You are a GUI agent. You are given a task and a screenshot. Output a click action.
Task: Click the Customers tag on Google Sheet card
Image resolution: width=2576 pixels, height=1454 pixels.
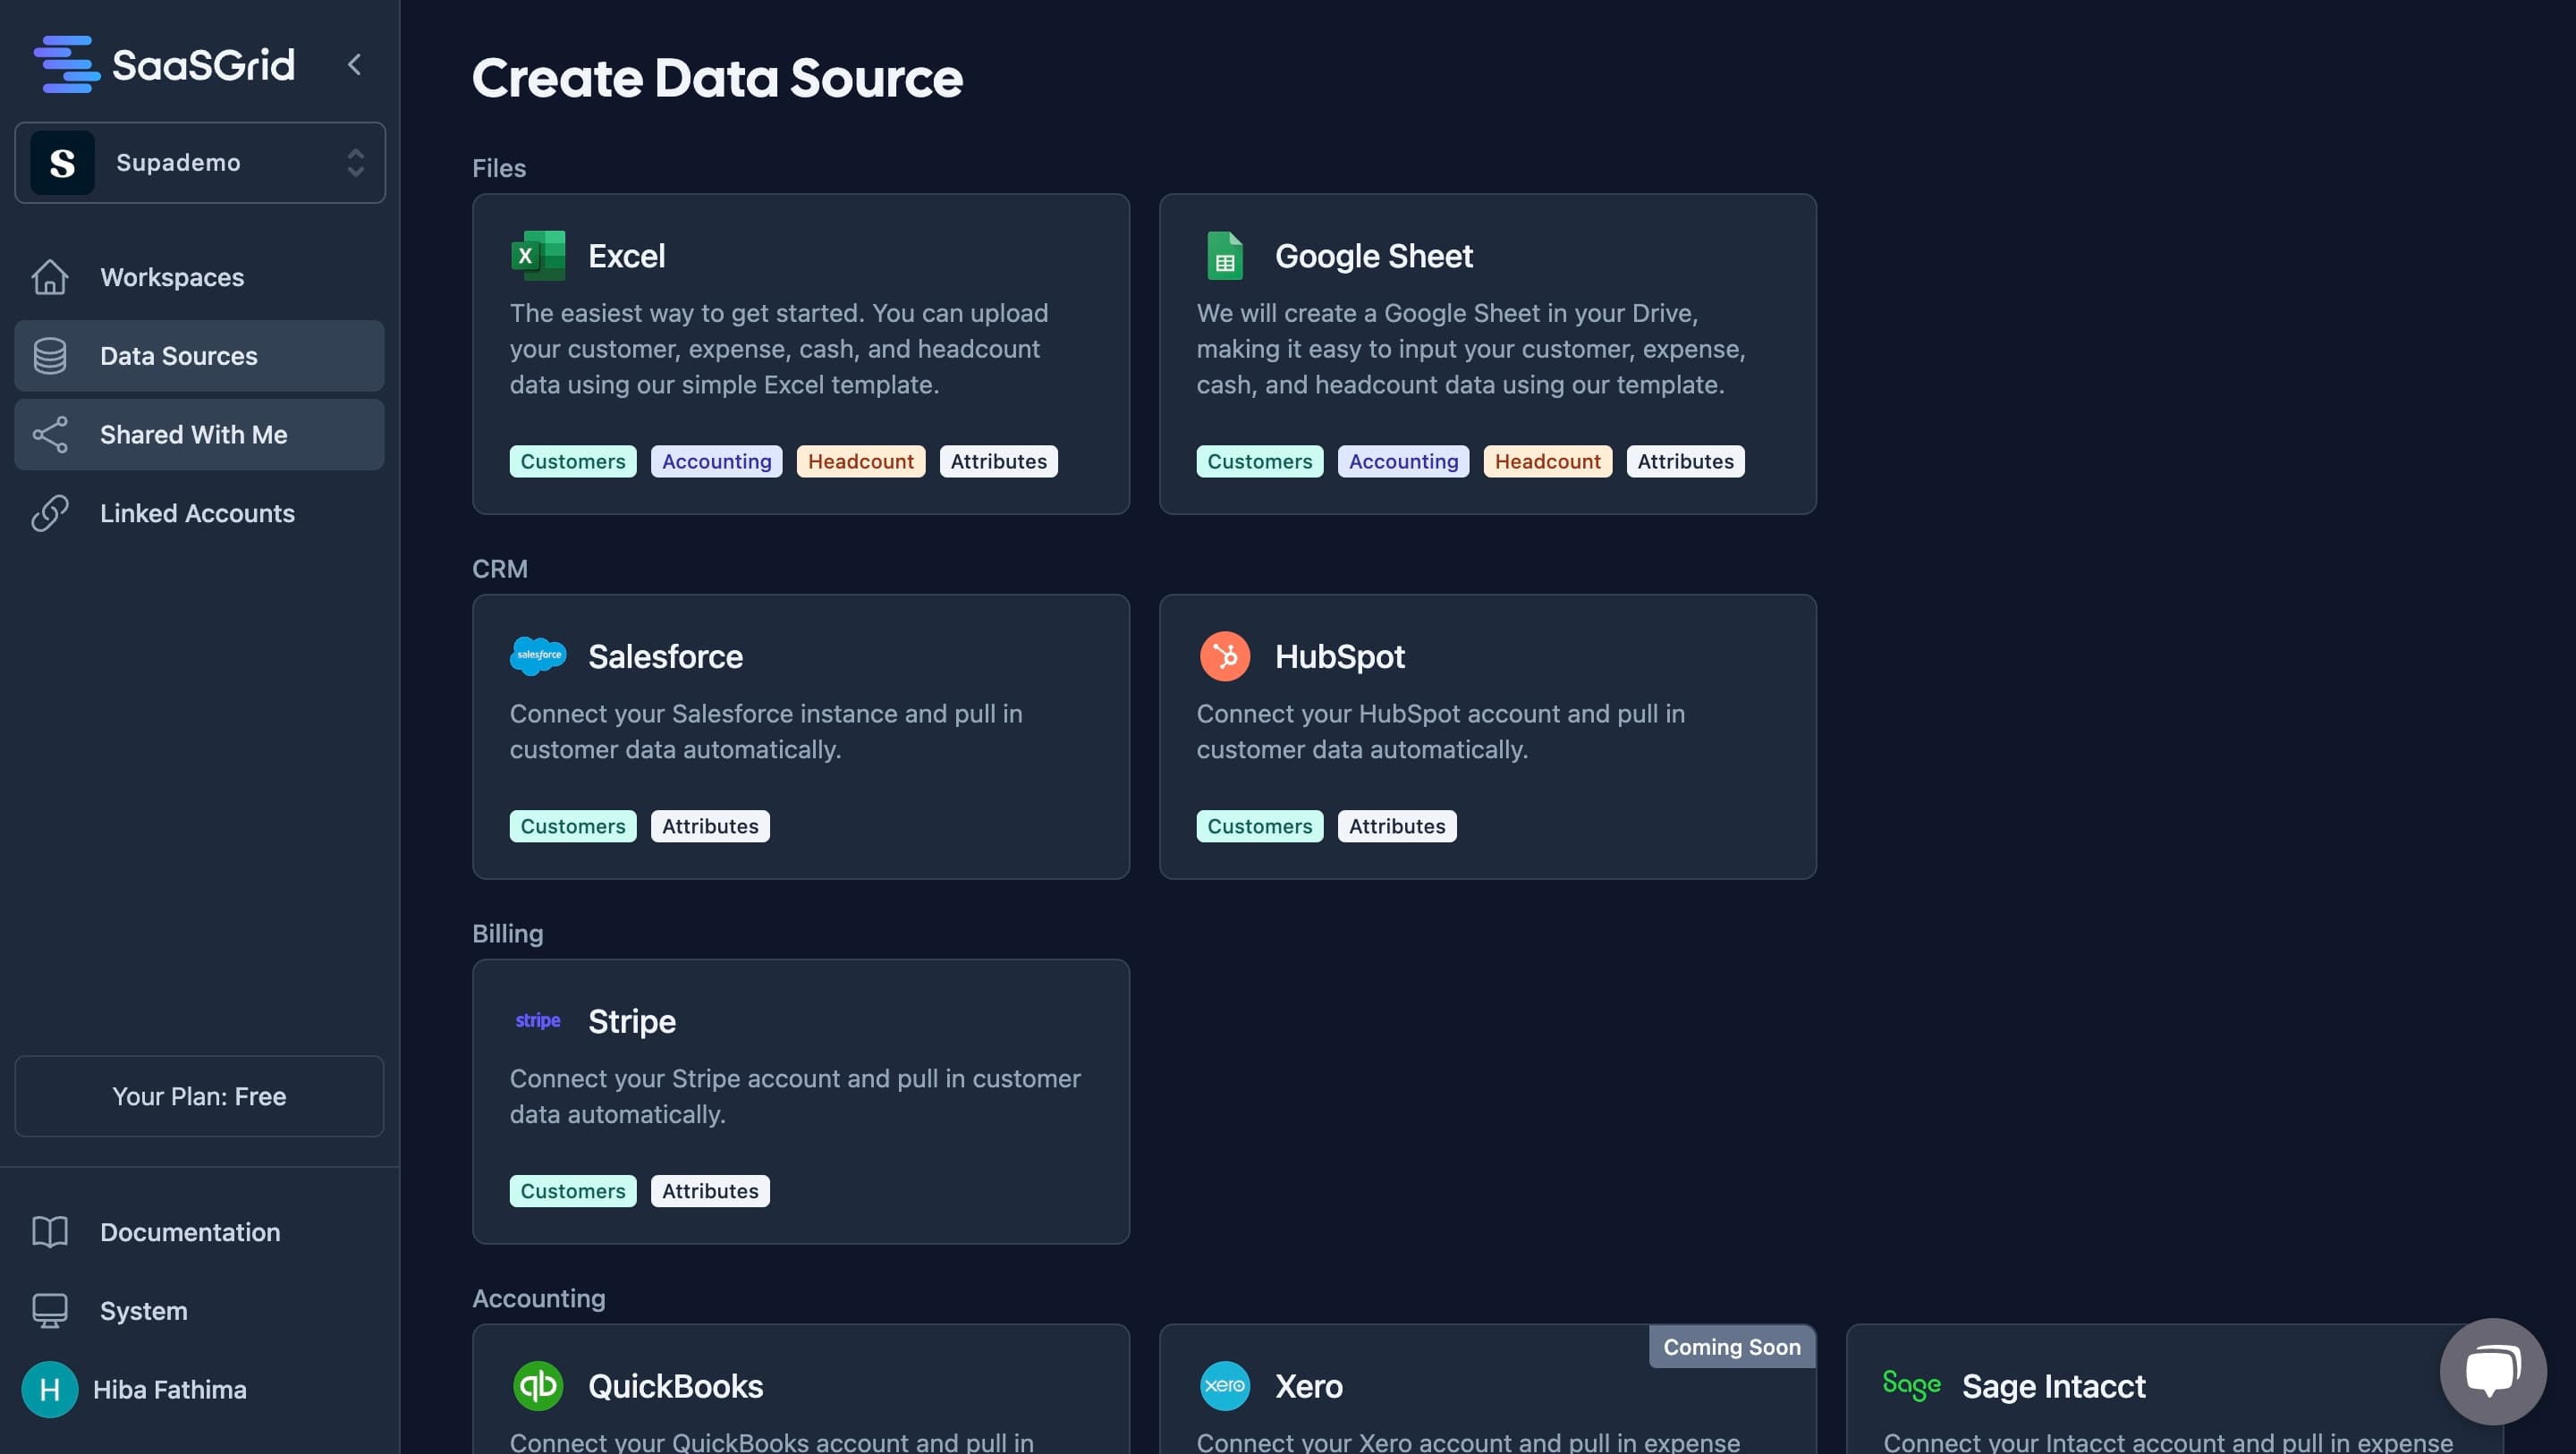[x=1260, y=462]
